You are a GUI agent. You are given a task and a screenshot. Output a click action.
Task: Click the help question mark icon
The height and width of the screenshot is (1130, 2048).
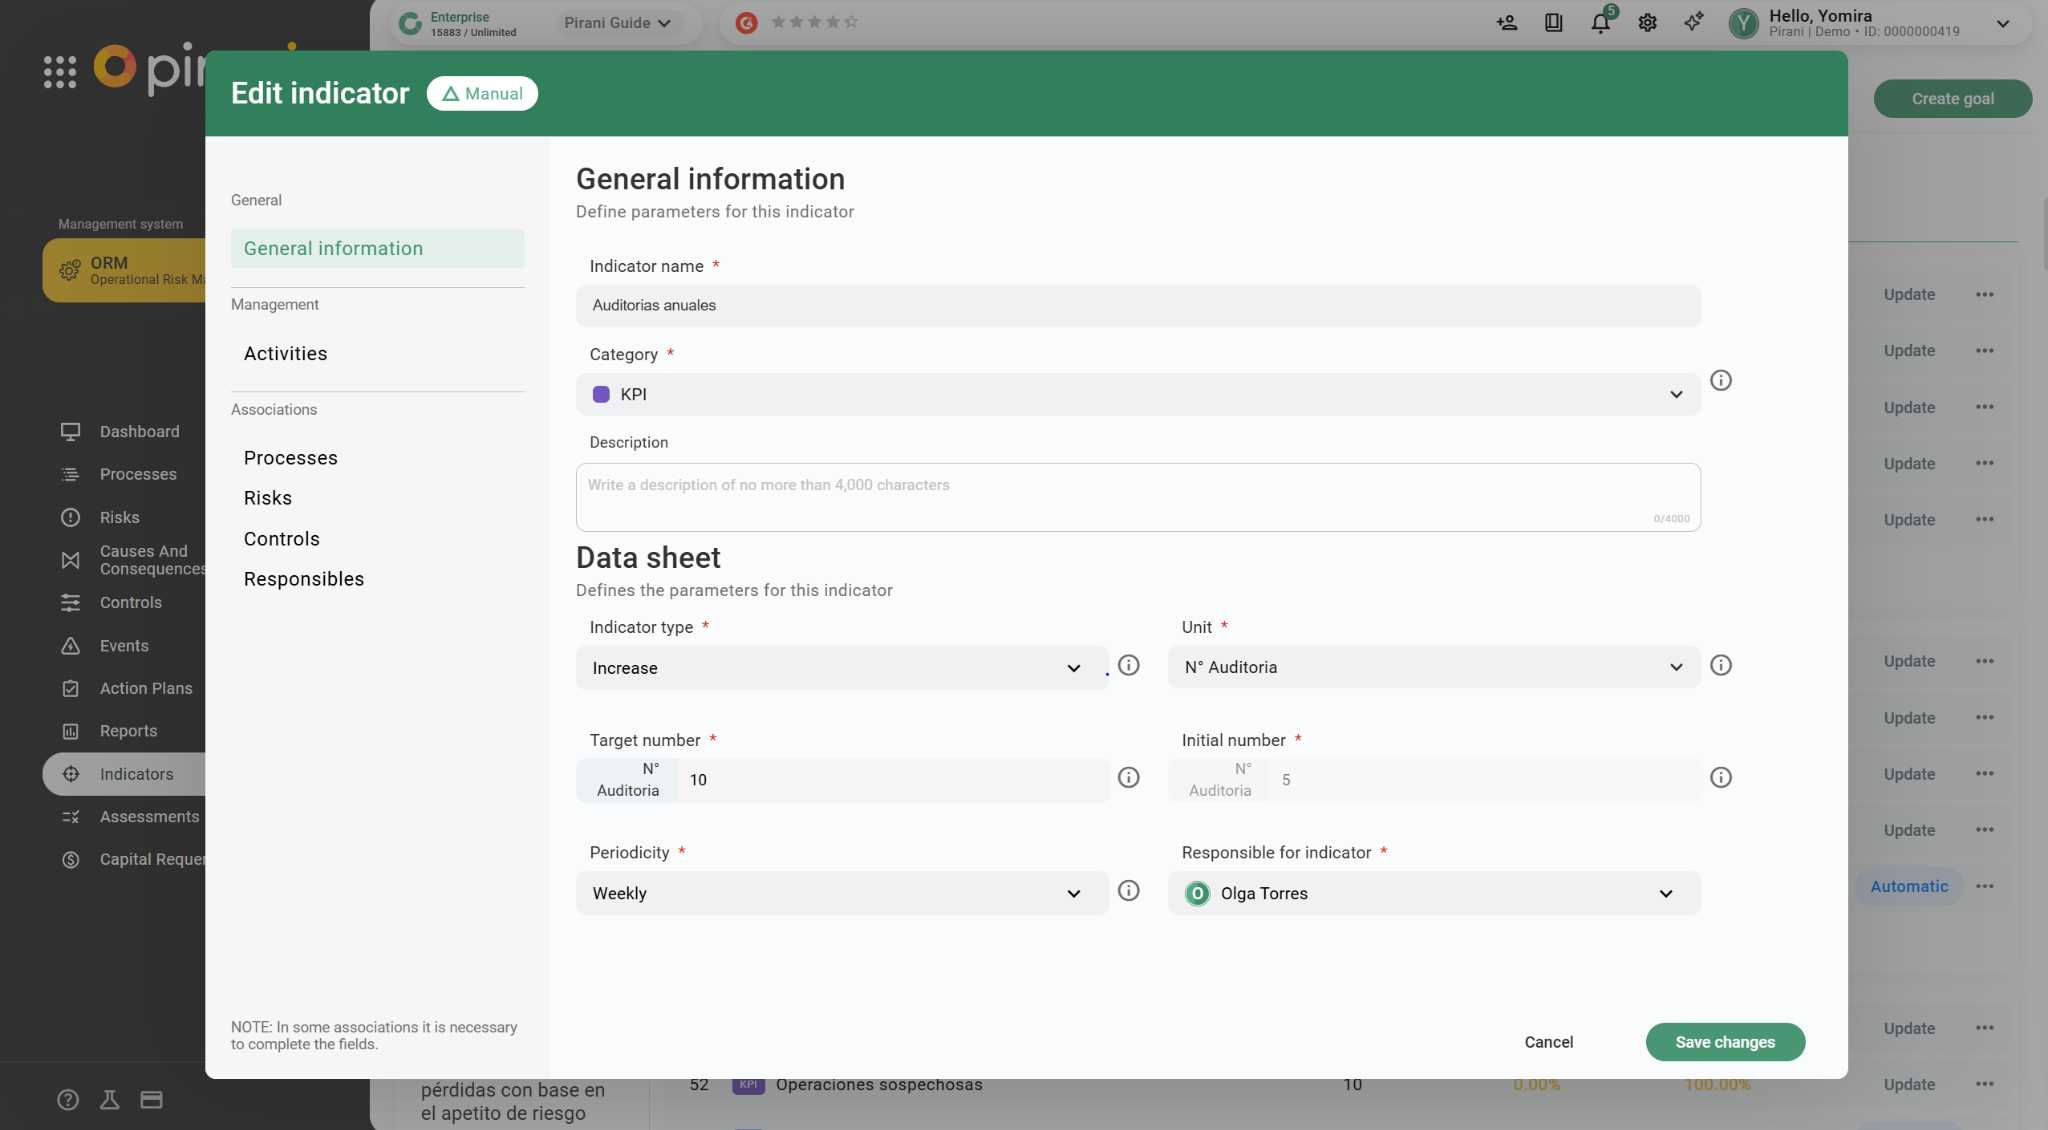coord(68,1099)
